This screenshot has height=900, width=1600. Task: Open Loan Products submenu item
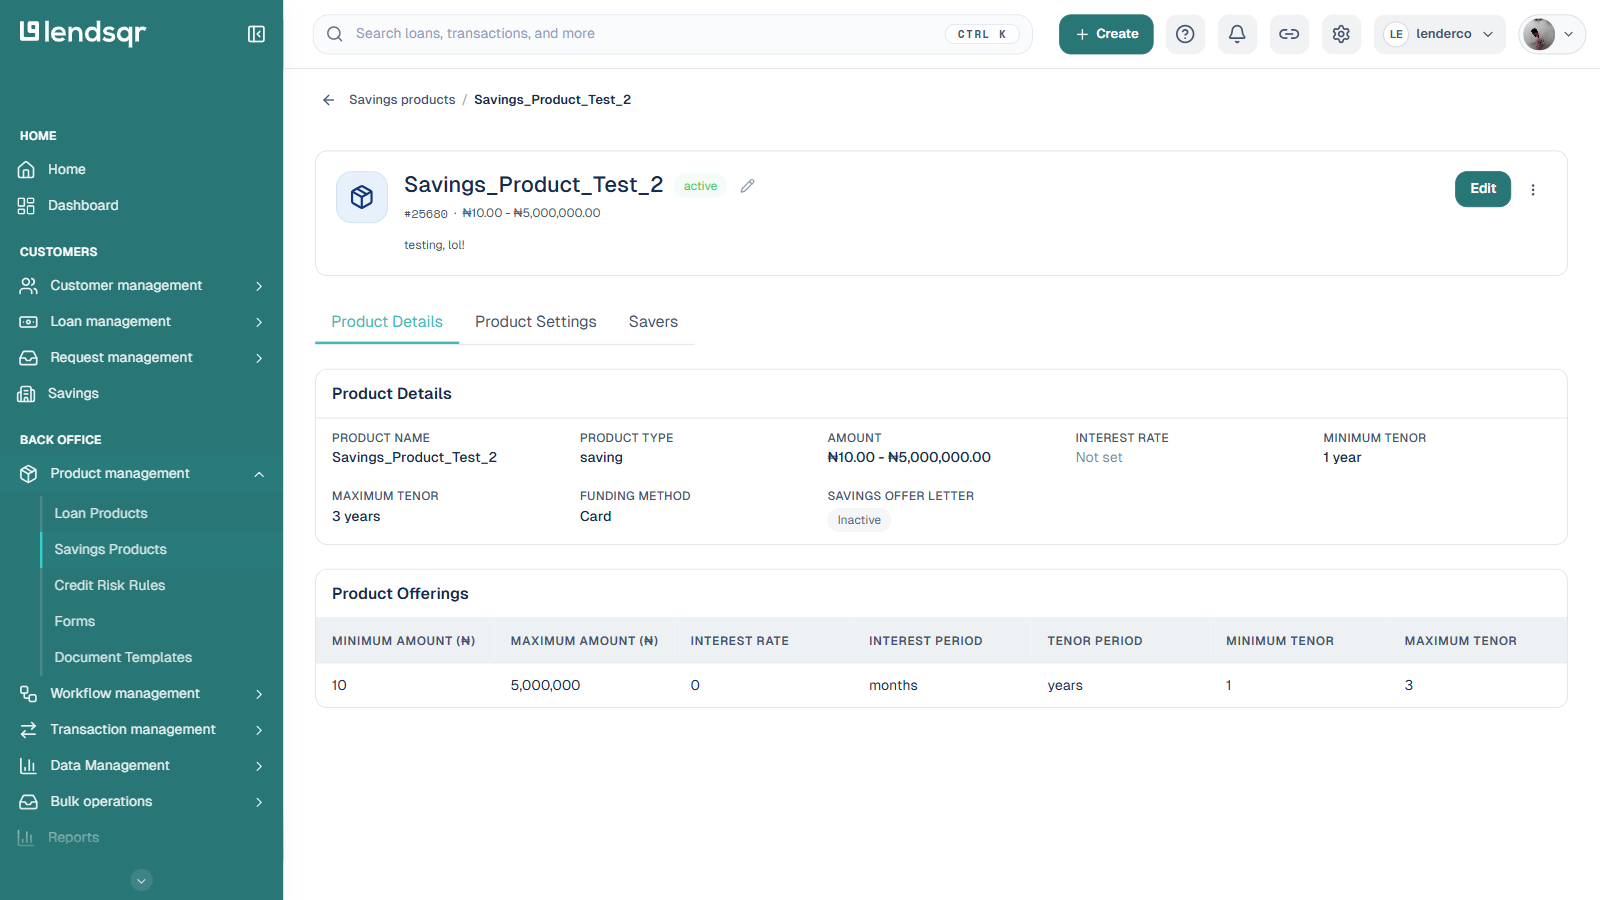(101, 514)
